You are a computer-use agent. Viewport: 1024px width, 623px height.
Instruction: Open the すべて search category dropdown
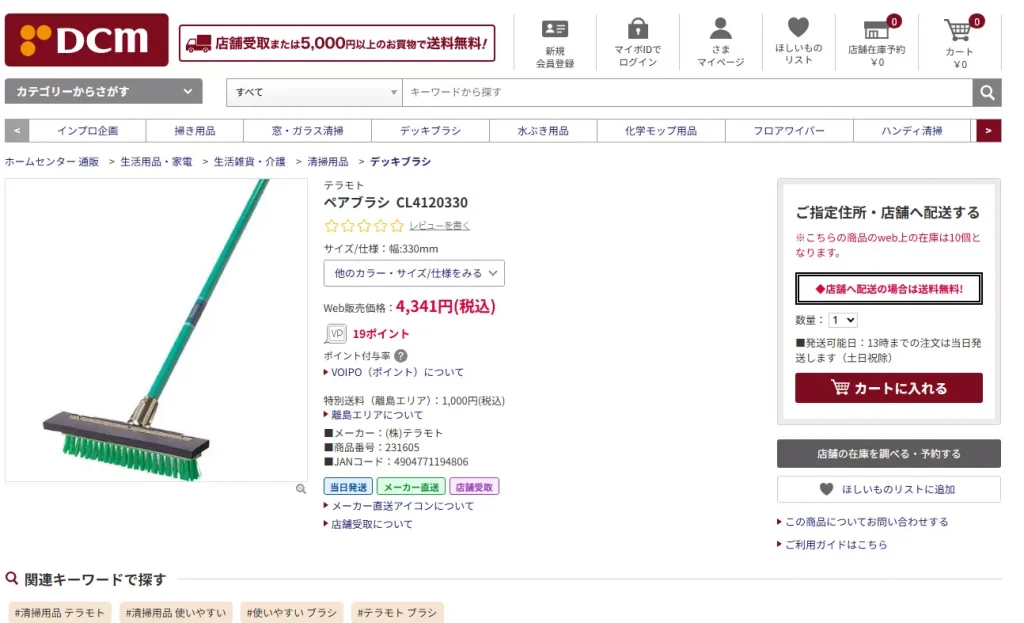pos(313,92)
